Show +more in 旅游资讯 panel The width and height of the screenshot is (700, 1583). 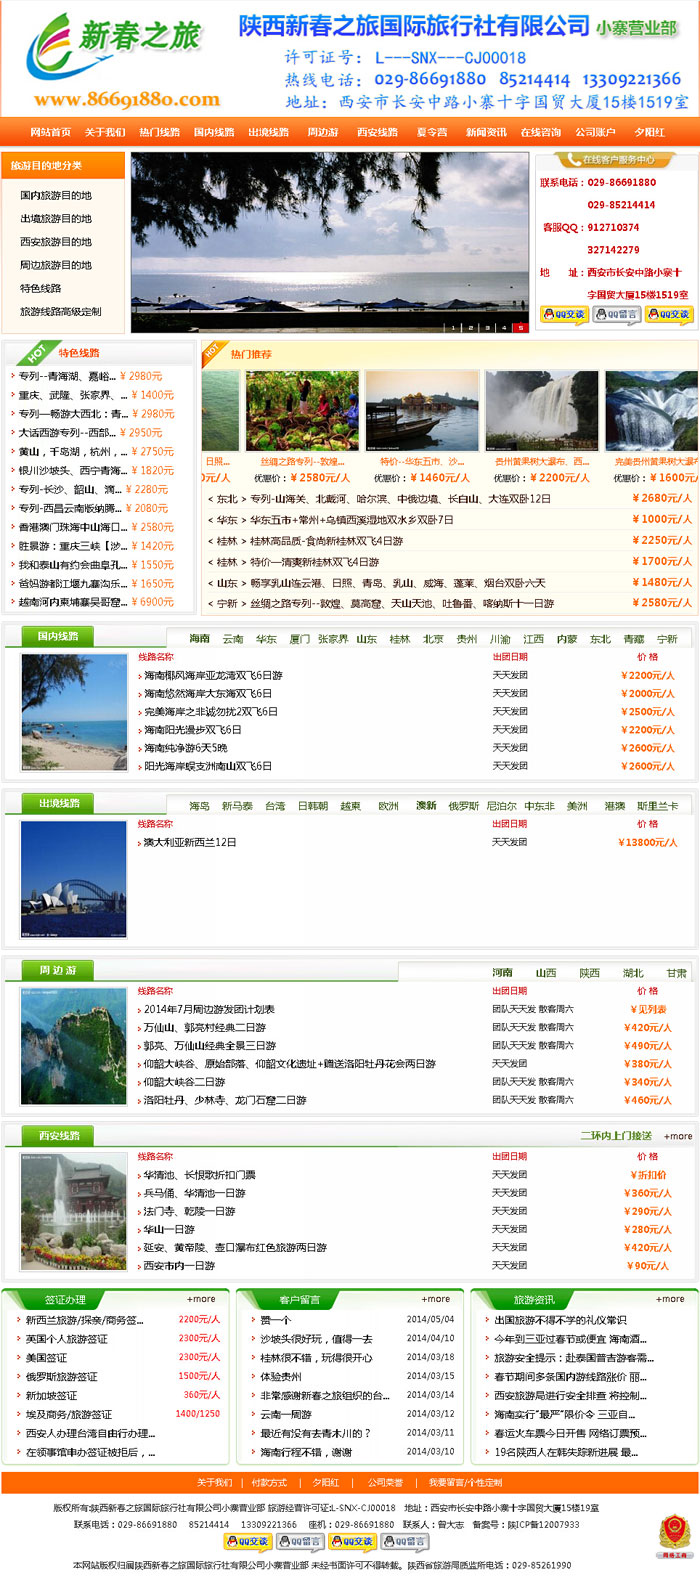(670, 1299)
